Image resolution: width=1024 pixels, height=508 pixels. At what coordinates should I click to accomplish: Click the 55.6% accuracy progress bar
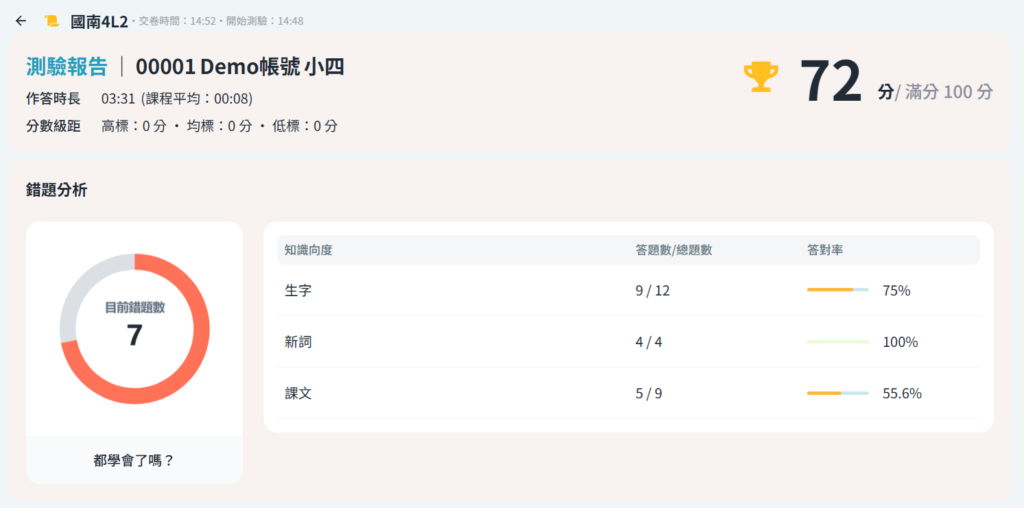[837, 393]
